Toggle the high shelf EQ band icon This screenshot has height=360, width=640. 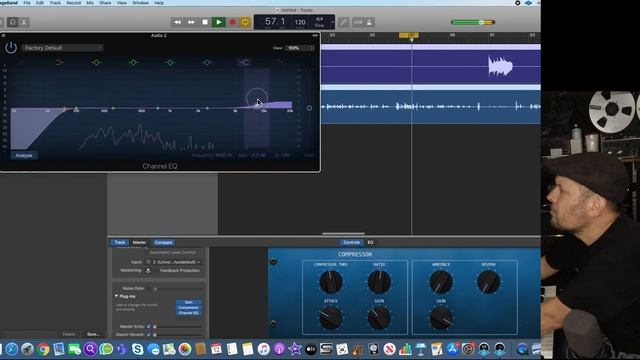[x=244, y=62]
